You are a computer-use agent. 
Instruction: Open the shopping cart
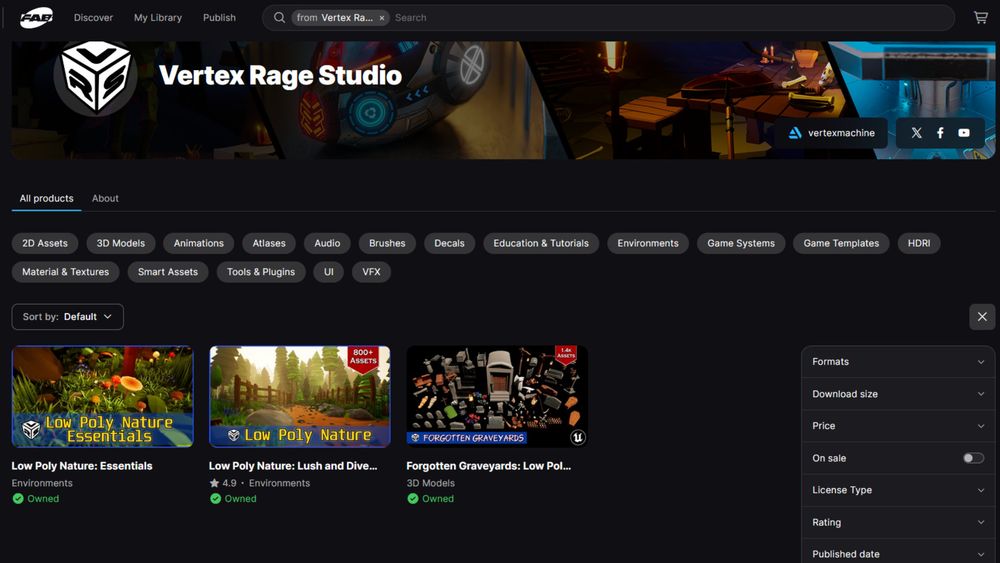(981, 18)
